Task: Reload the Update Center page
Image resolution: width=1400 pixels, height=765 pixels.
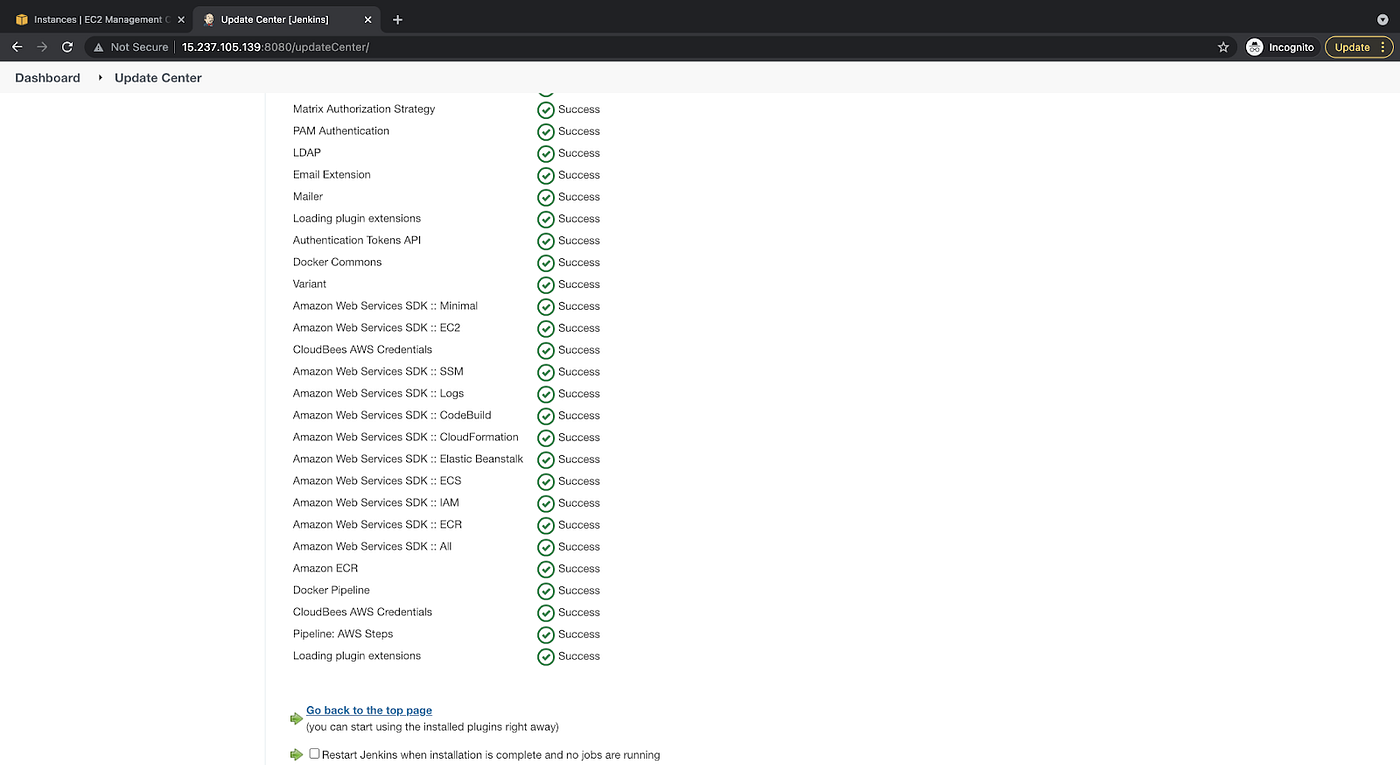Action: pyautogui.click(x=67, y=47)
